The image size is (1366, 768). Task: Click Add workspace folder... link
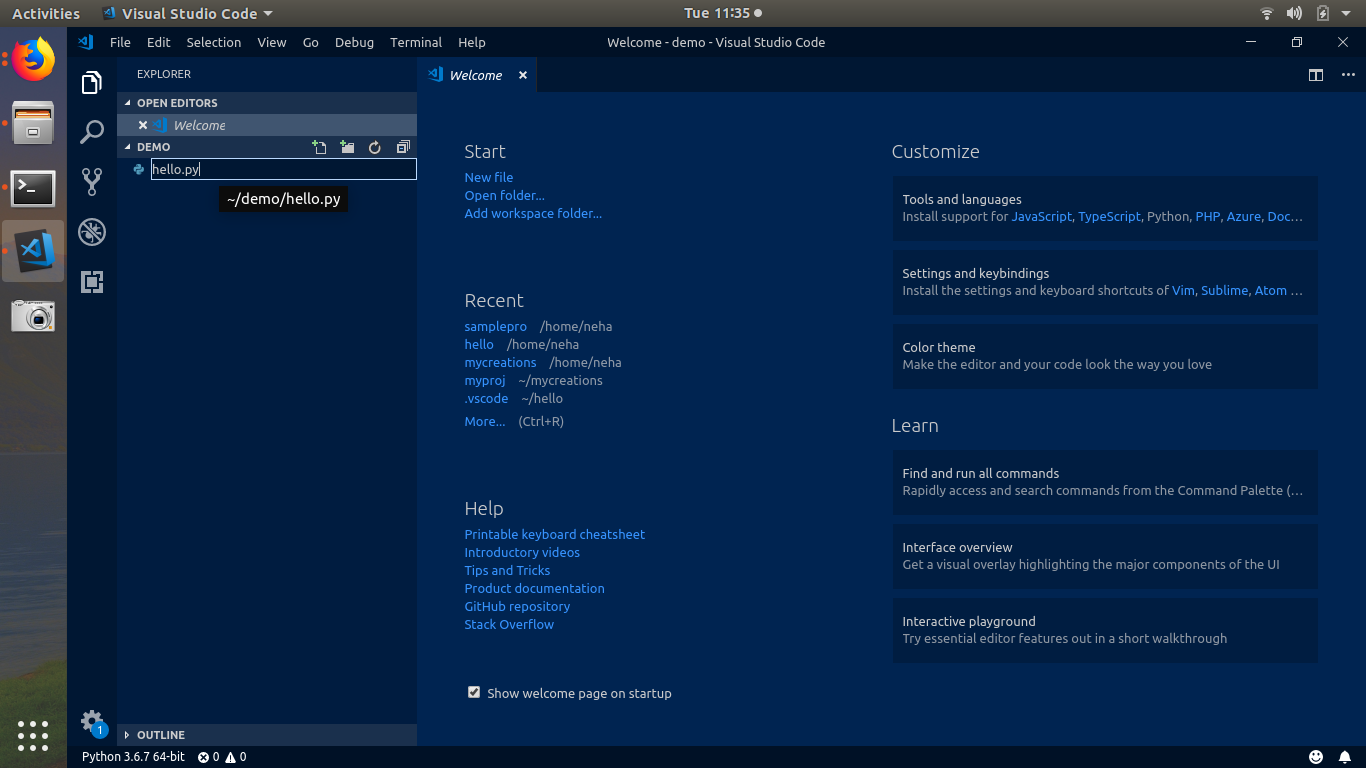533,213
